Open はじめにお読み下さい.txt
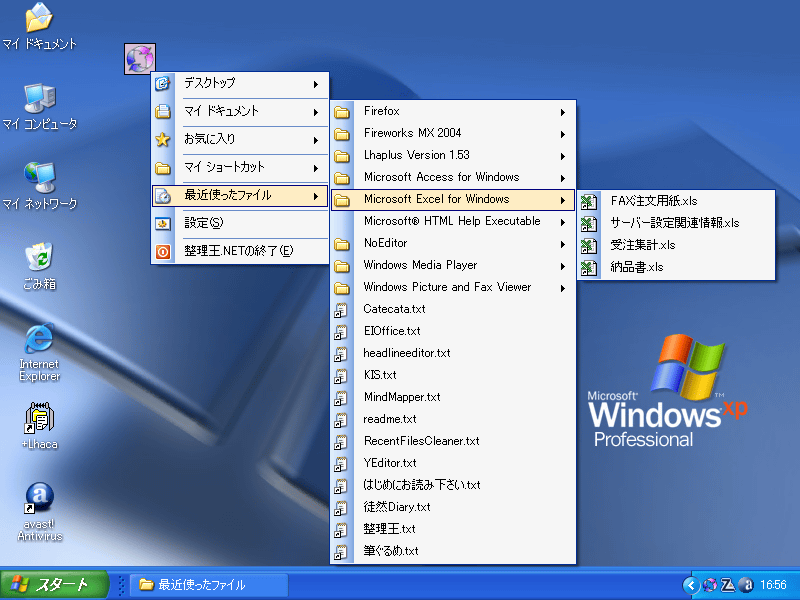Image resolution: width=800 pixels, height=600 pixels. point(453,485)
